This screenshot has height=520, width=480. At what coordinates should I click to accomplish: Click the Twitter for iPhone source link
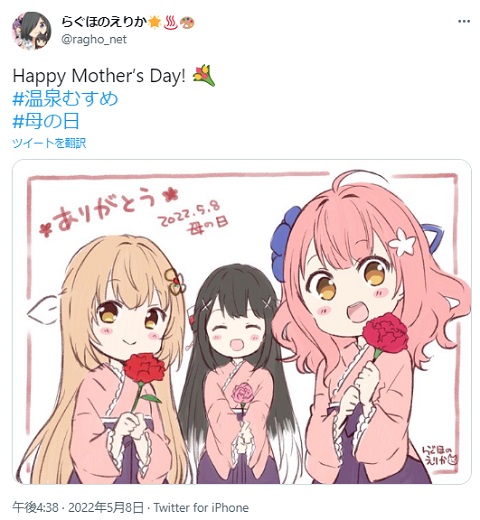201,508
